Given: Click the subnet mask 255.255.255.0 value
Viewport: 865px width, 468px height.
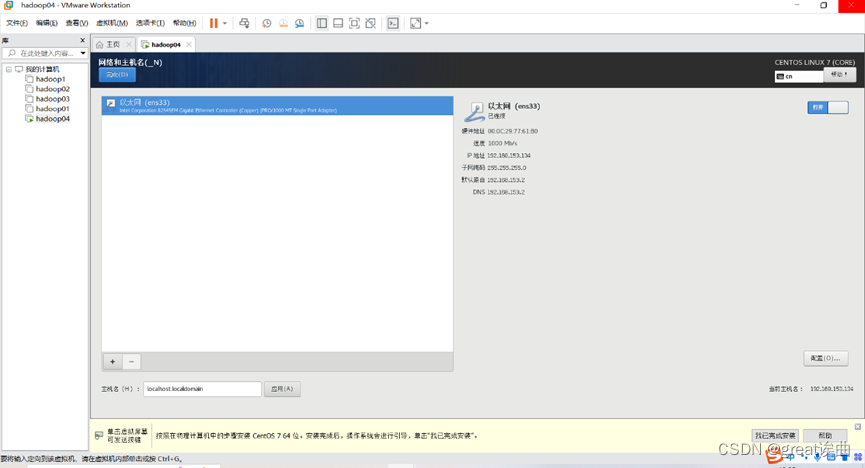Looking at the screenshot, I should [x=506, y=168].
